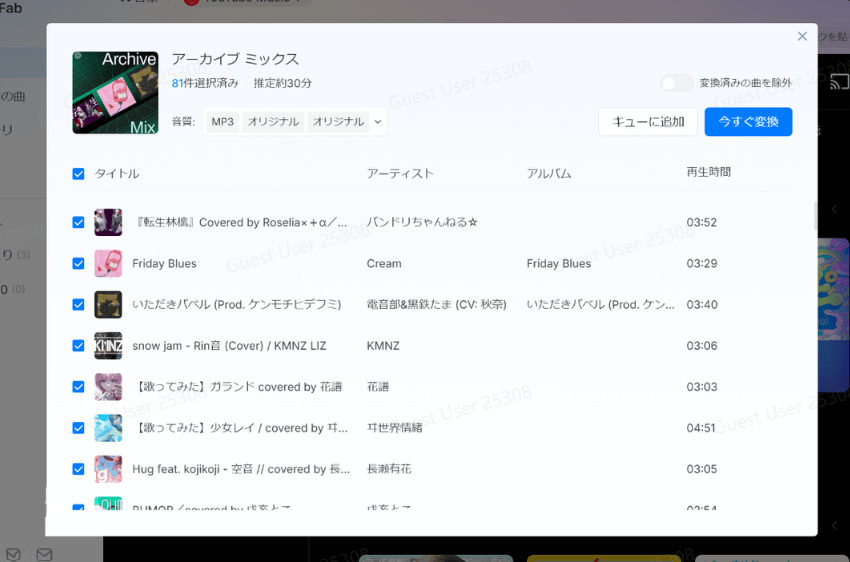
Task: Uncheck the Friday Blues track checkbox
Action: pyautogui.click(x=79, y=264)
